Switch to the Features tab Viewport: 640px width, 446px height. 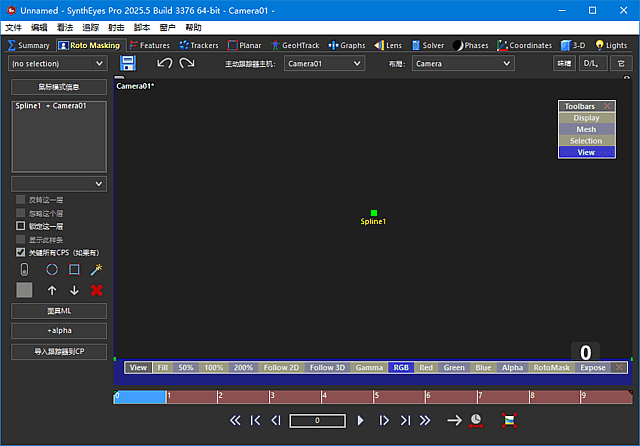click(x=149, y=45)
